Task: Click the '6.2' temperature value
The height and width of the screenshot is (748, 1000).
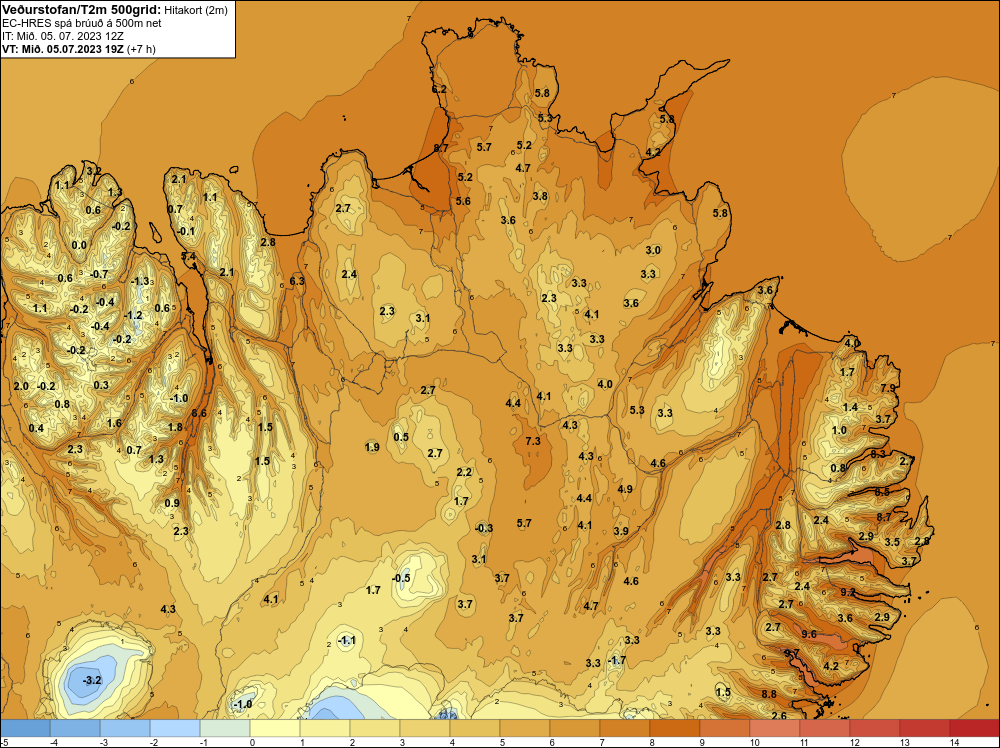Action: pyautogui.click(x=439, y=89)
